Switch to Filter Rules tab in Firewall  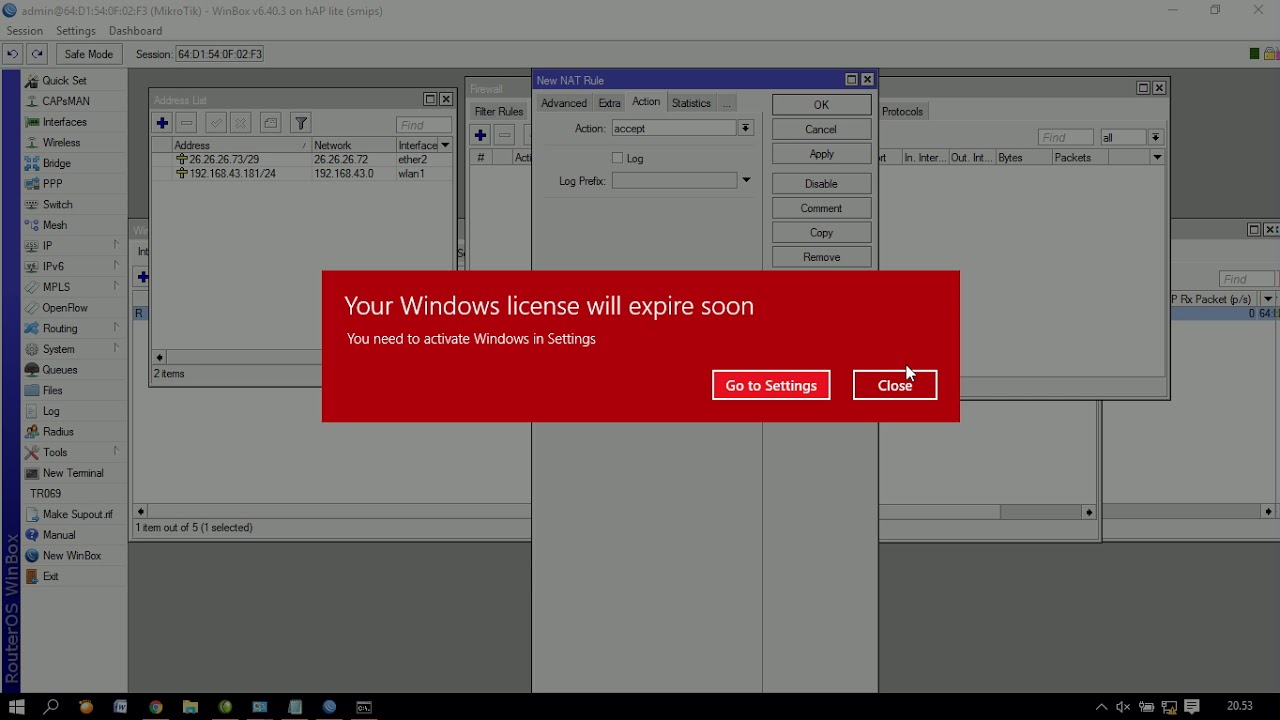tap(499, 112)
